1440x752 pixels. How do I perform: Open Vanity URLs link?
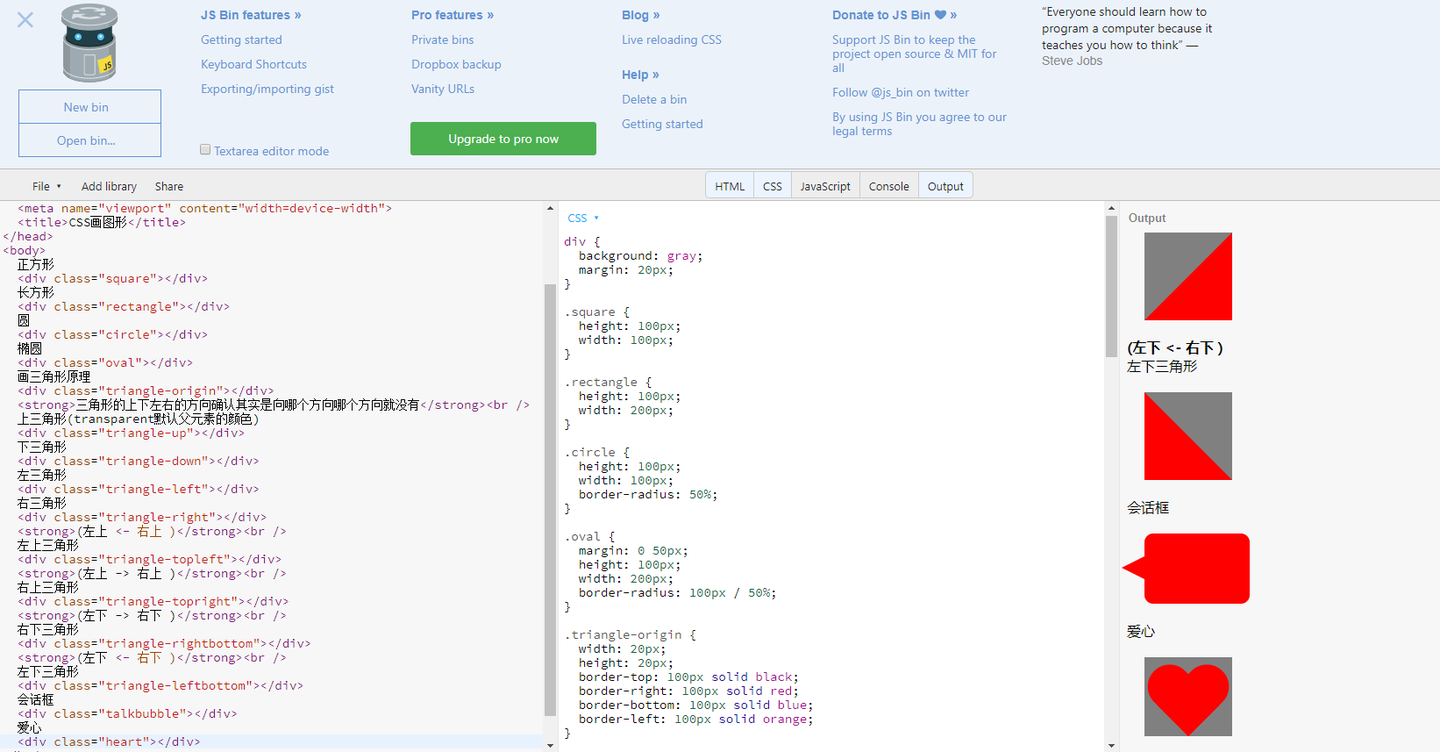443,89
